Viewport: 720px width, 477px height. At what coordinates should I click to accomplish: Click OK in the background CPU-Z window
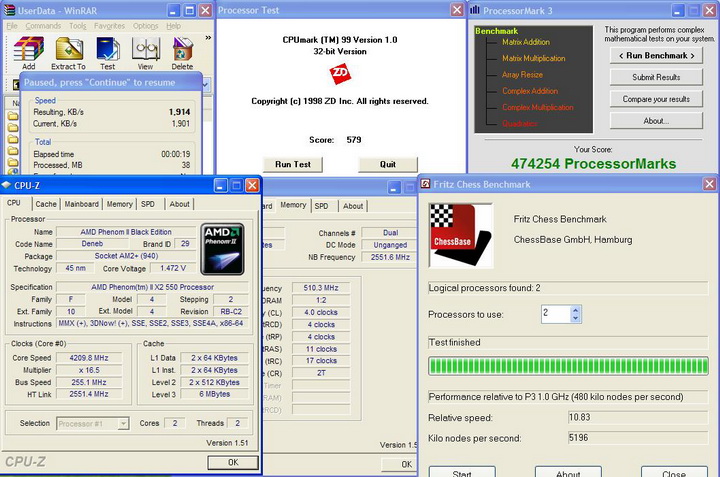coord(399,464)
